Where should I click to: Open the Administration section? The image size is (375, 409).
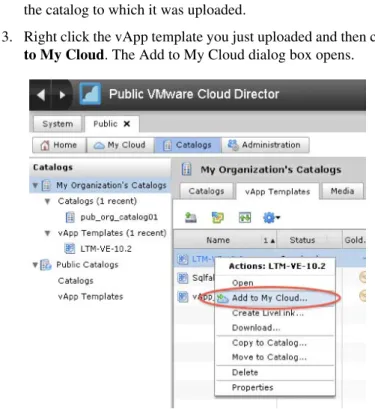click(265, 145)
